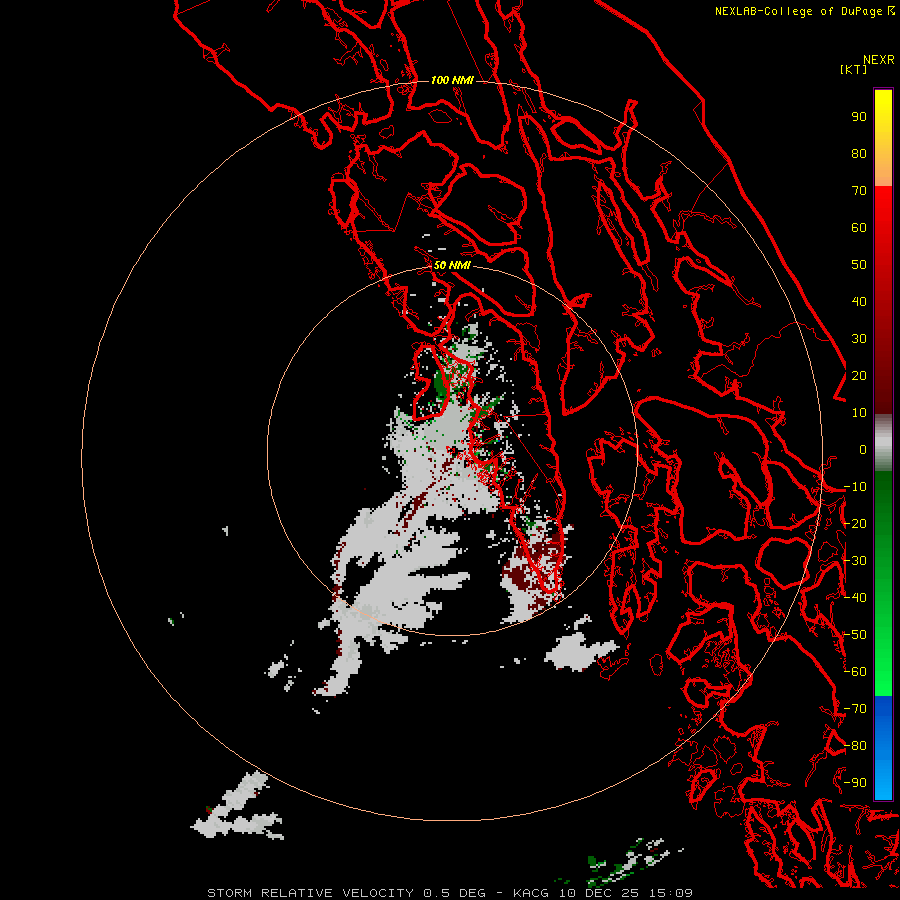
Task: Click the -20 value on the velocity scale
Action: (855, 524)
